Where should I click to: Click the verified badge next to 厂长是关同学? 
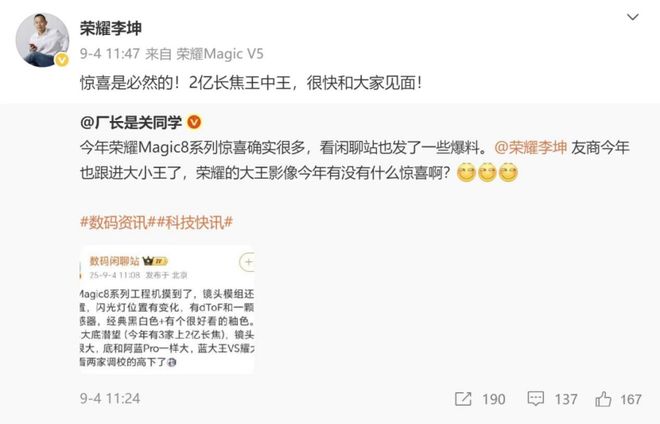click(194, 123)
